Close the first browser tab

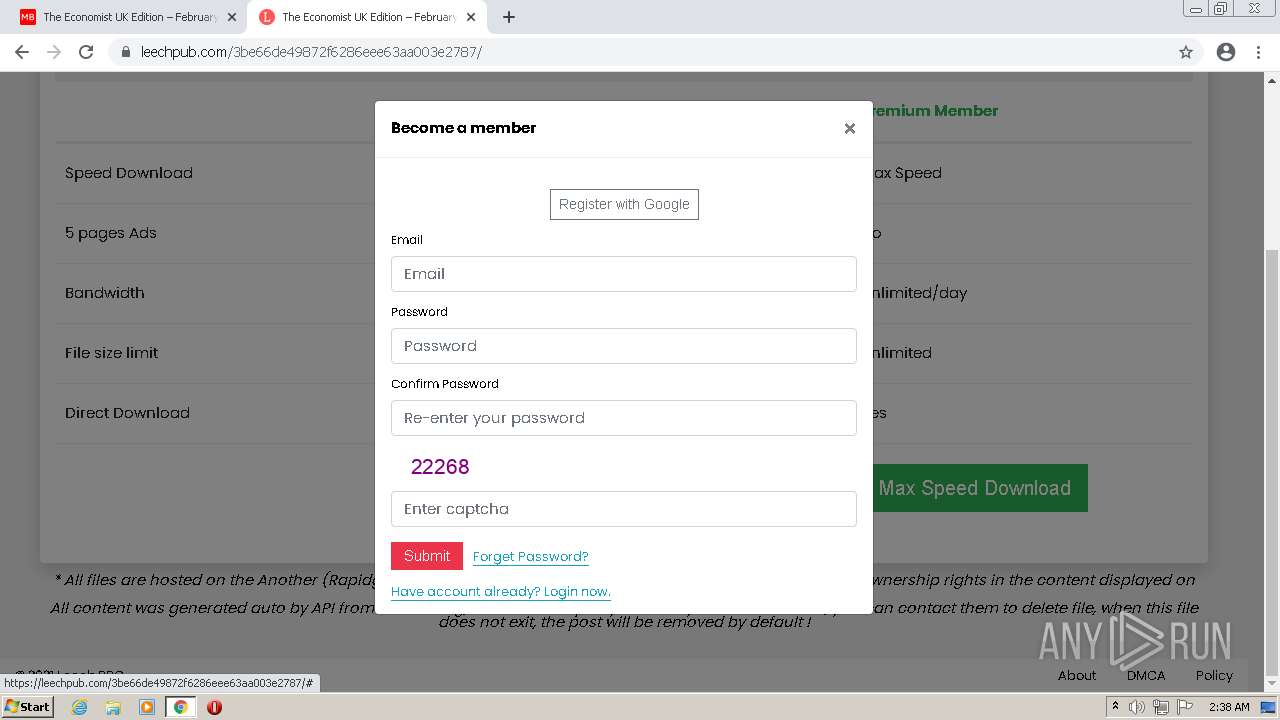point(232,17)
